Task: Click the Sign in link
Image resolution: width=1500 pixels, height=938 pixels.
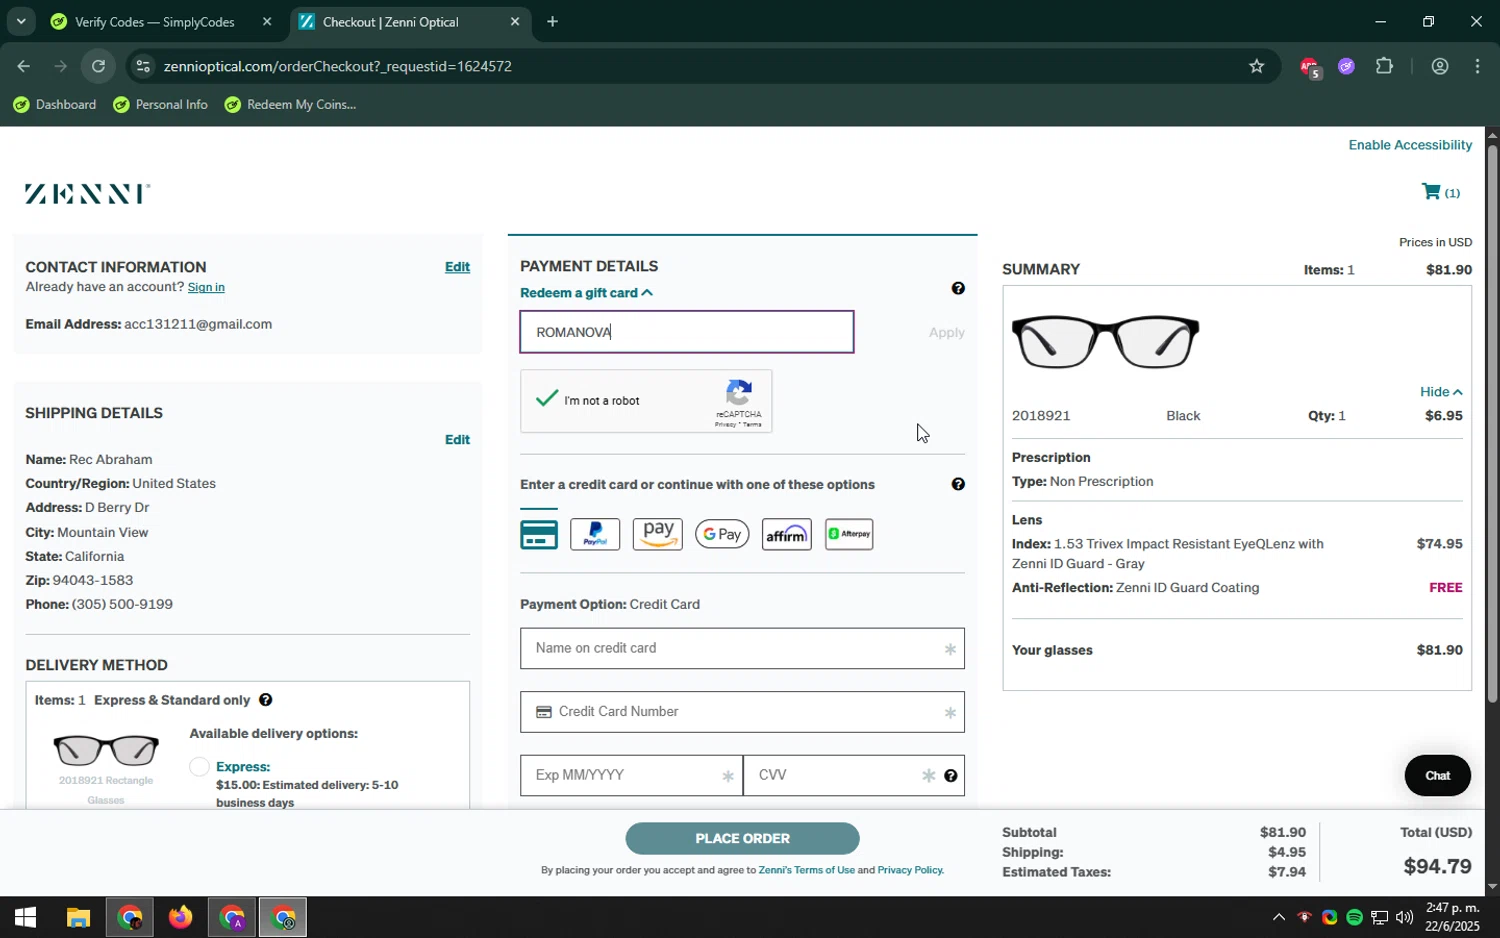Action: [x=206, y=288]
